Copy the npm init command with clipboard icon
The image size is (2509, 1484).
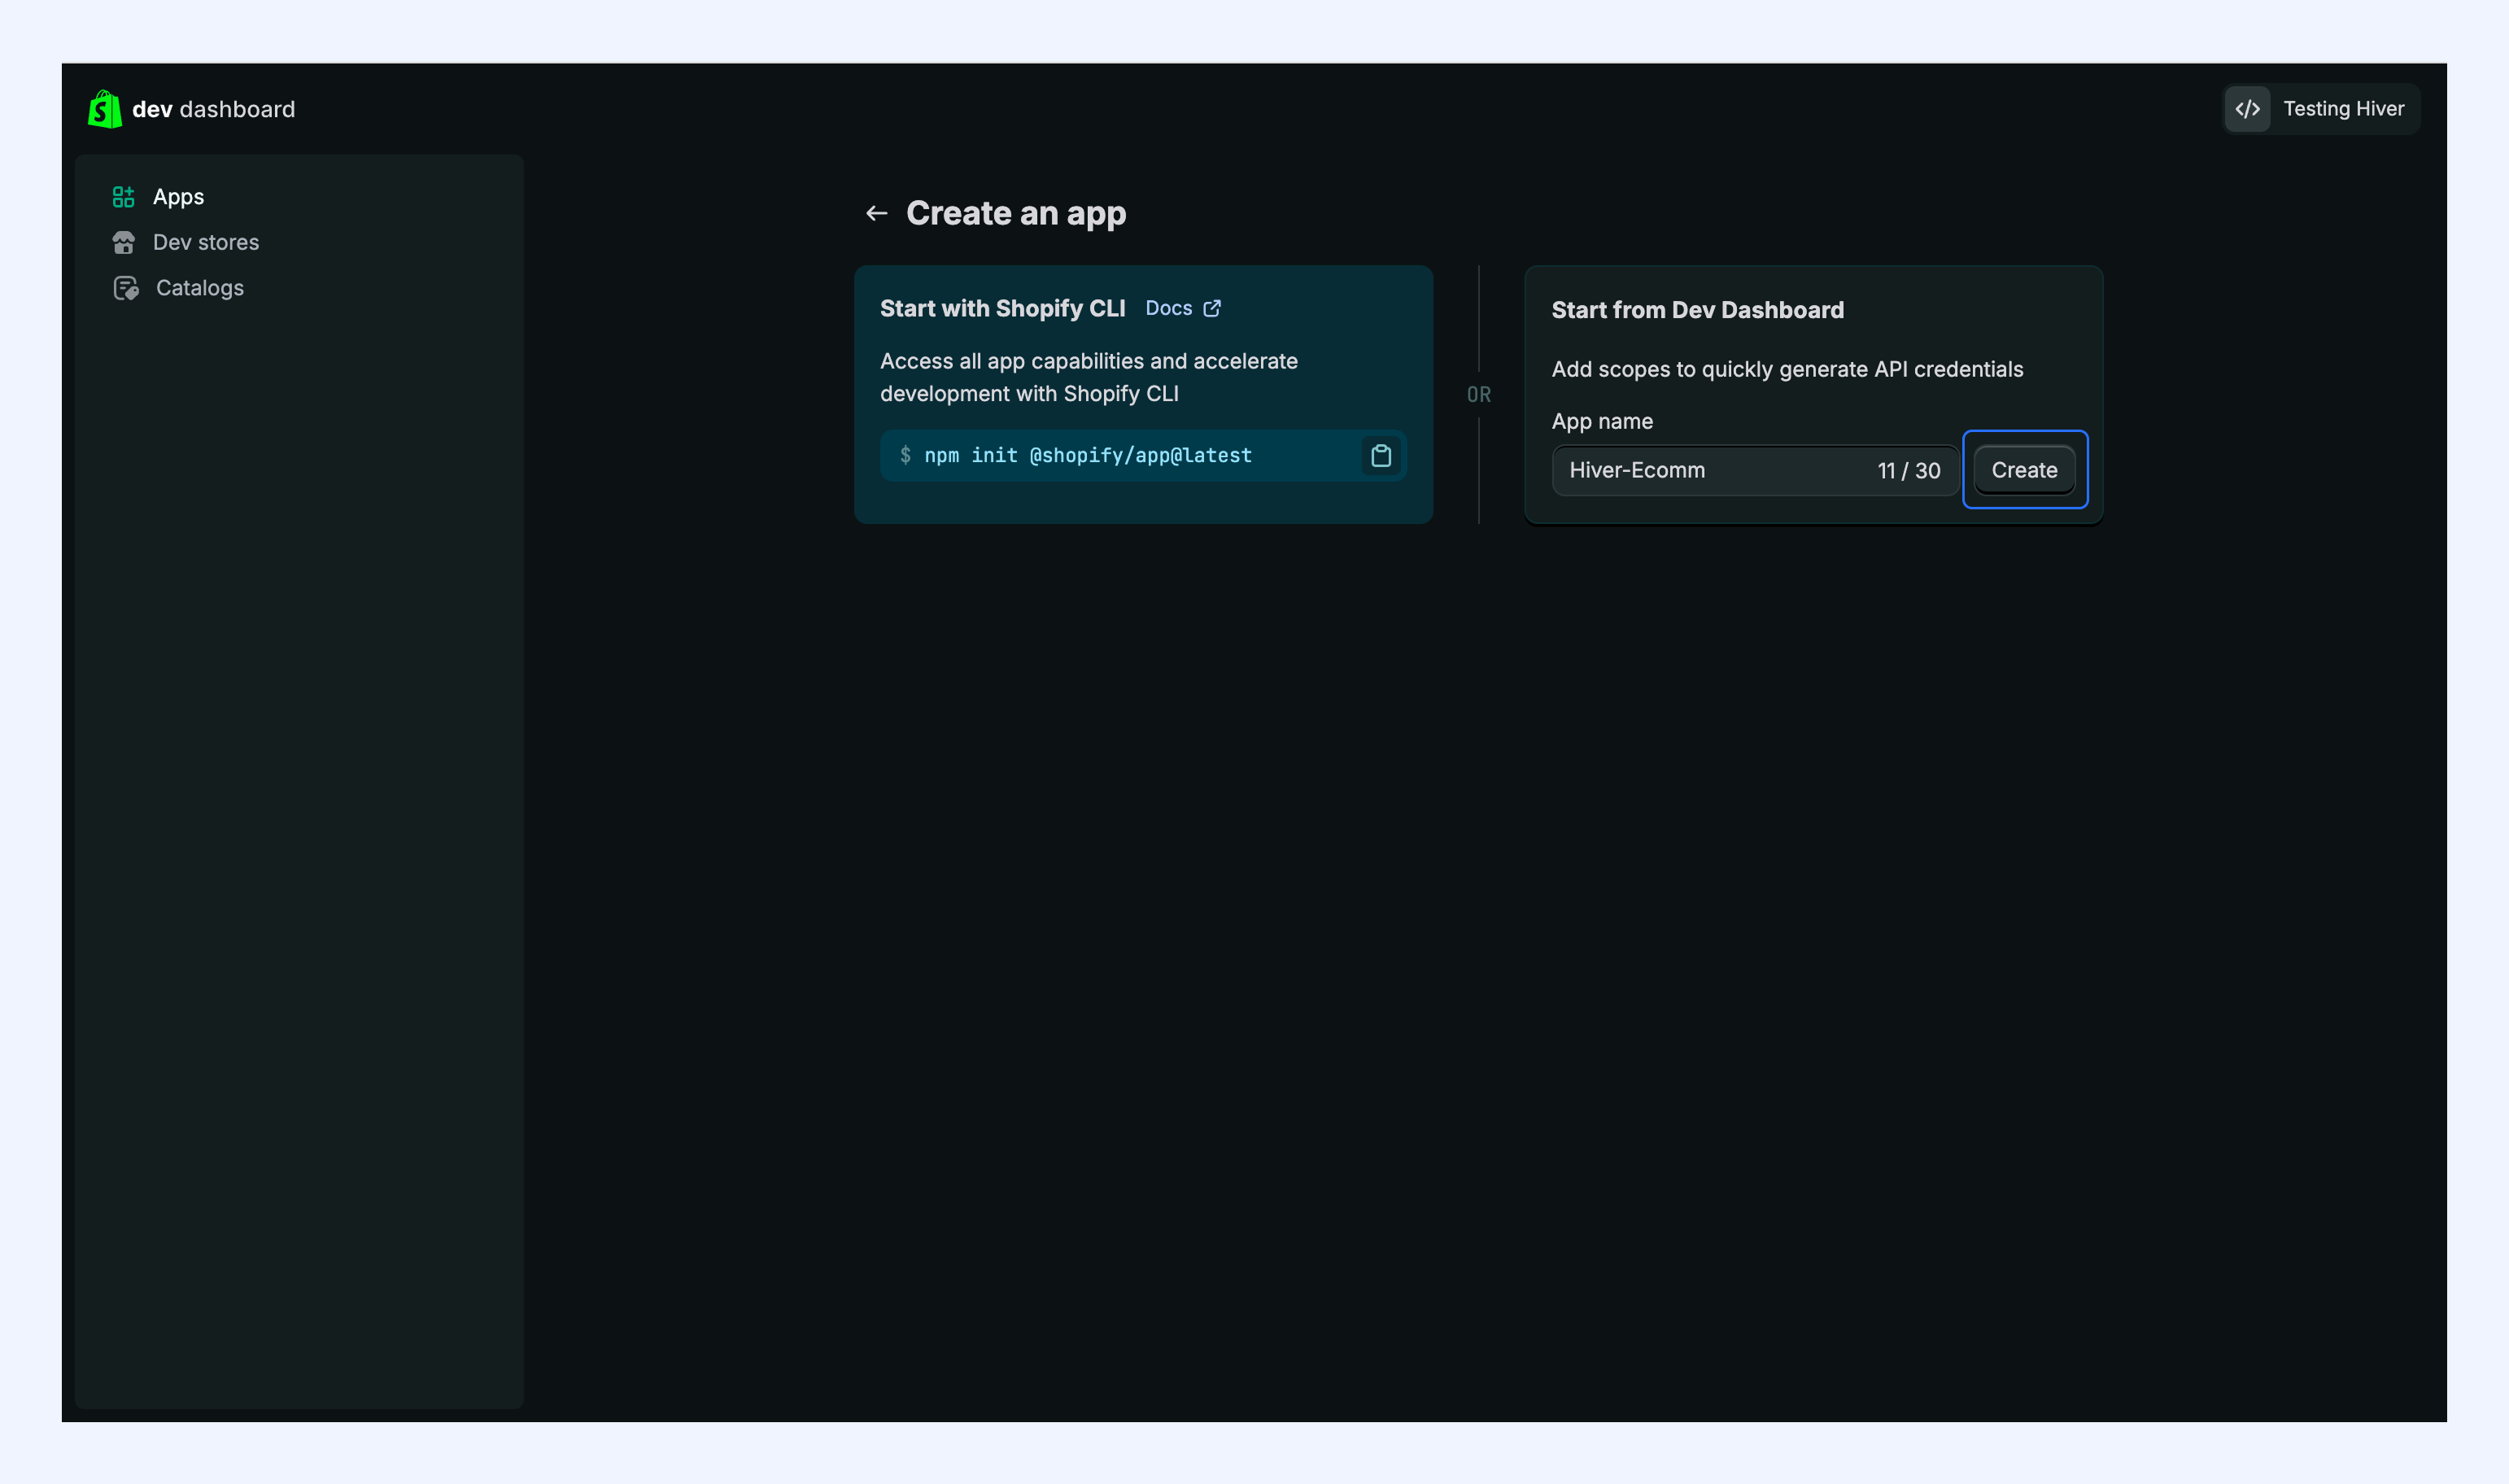[1381, 456]
